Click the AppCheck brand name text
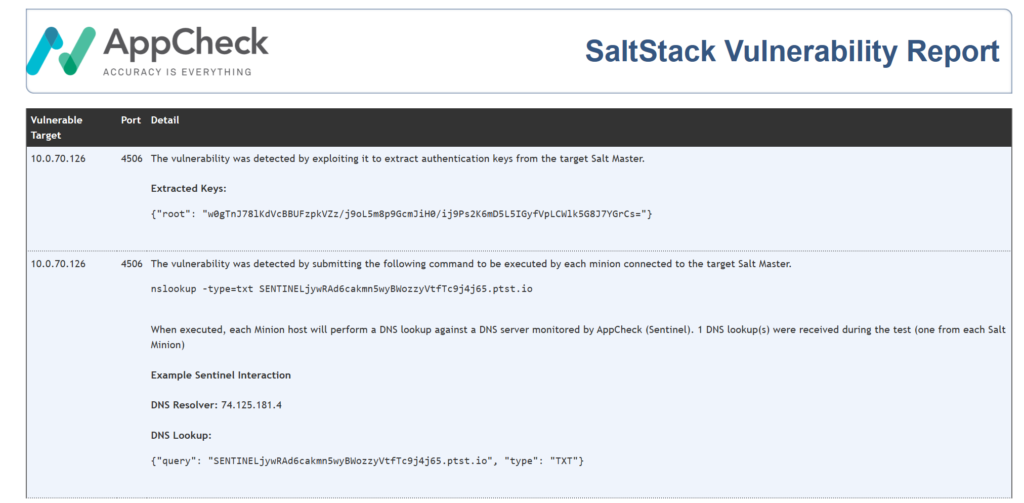This screenshot has width=1024, height=503. click(x=185, y=43)
